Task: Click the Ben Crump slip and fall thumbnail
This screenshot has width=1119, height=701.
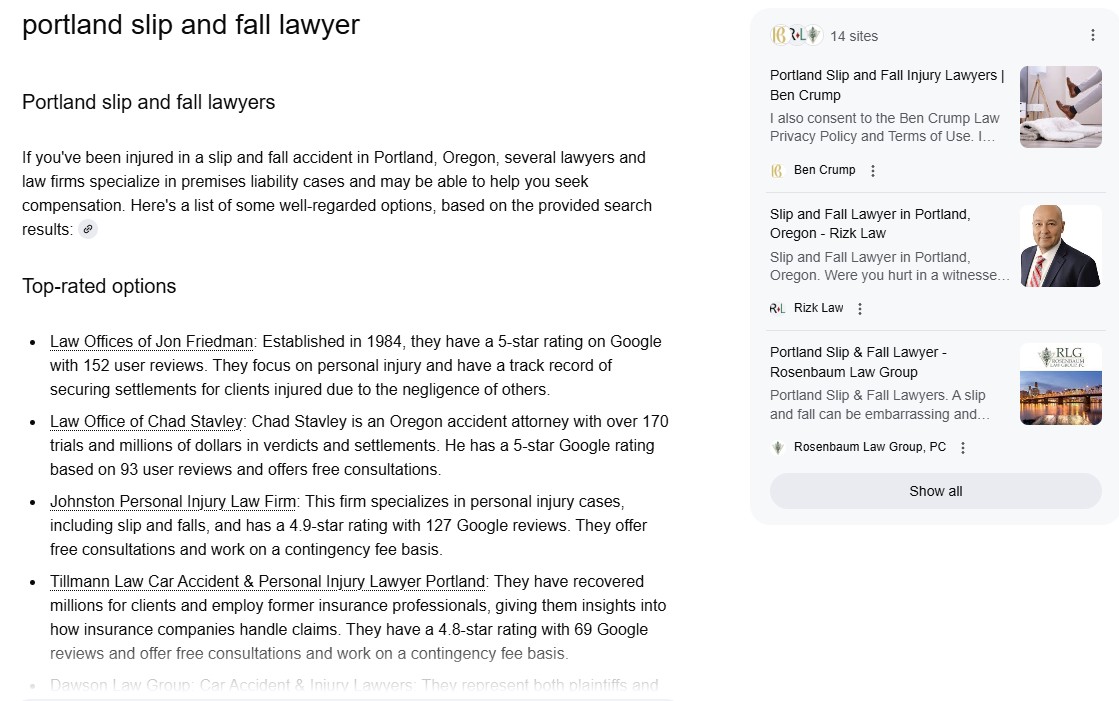Action: 1060,107
